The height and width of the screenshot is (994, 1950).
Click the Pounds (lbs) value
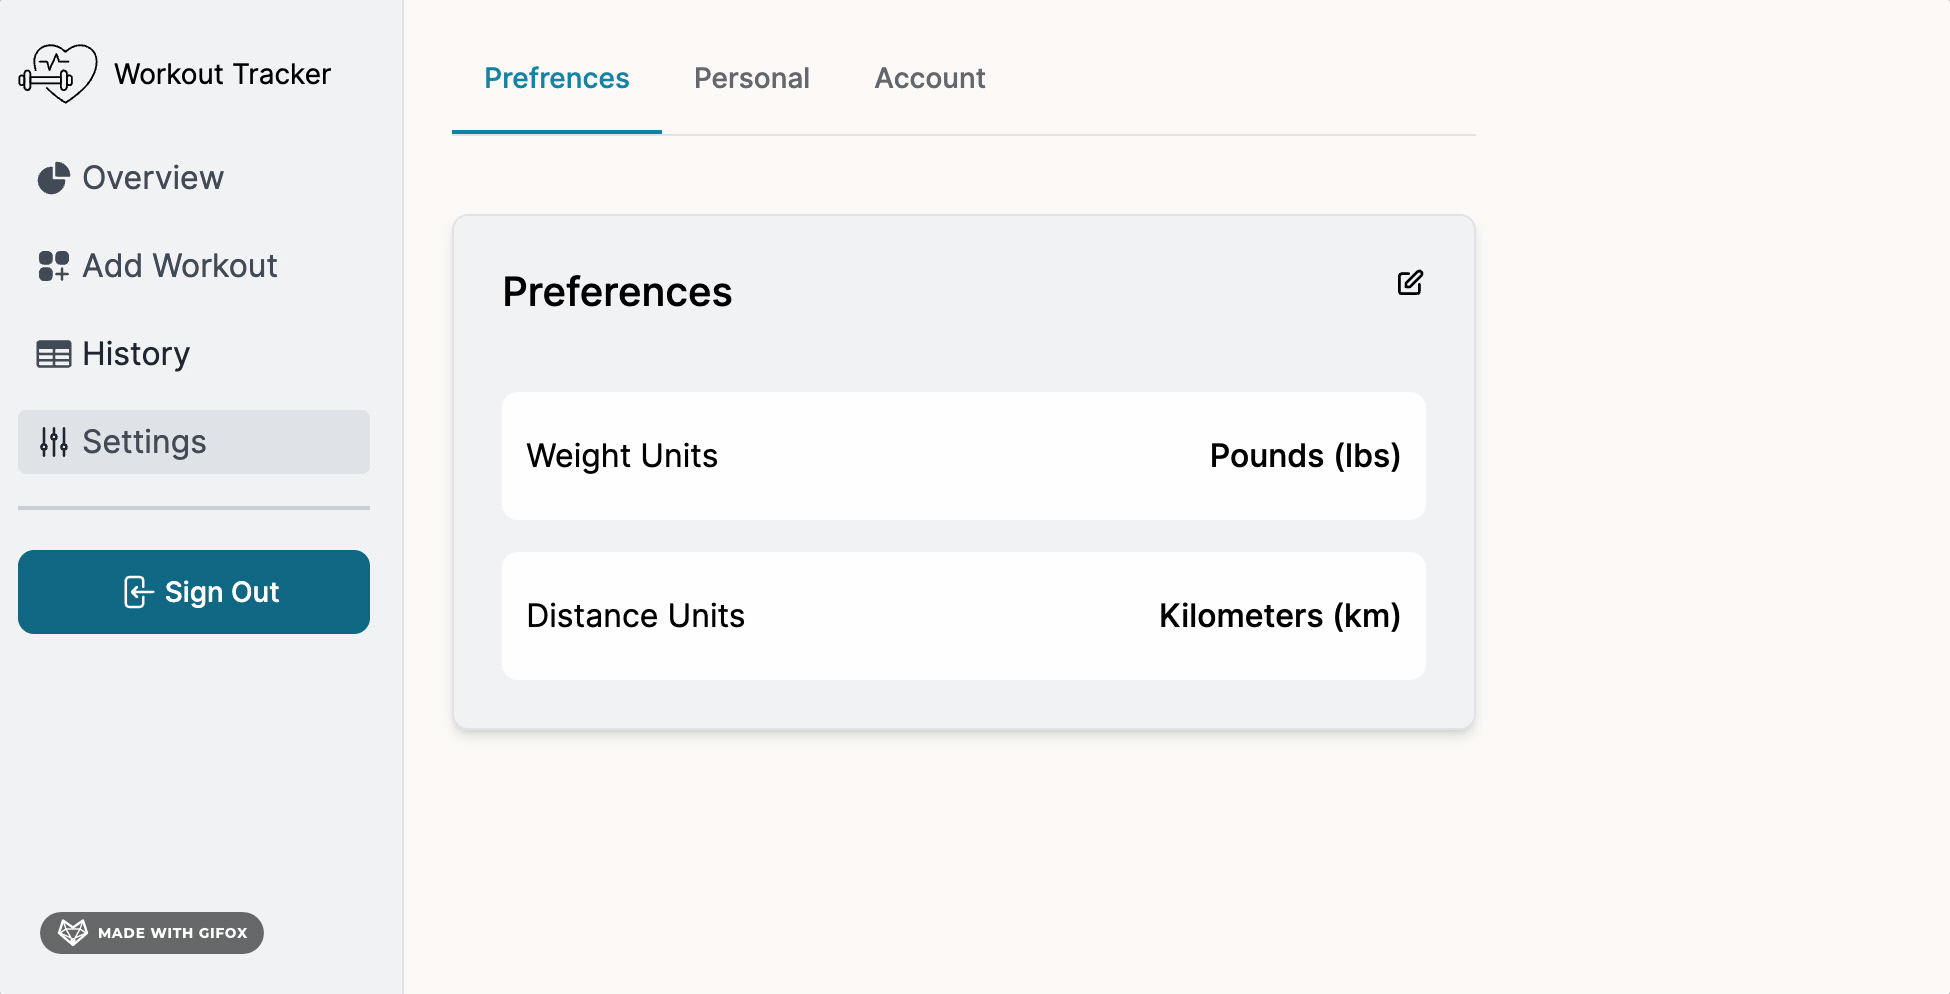coord(1305,456)
